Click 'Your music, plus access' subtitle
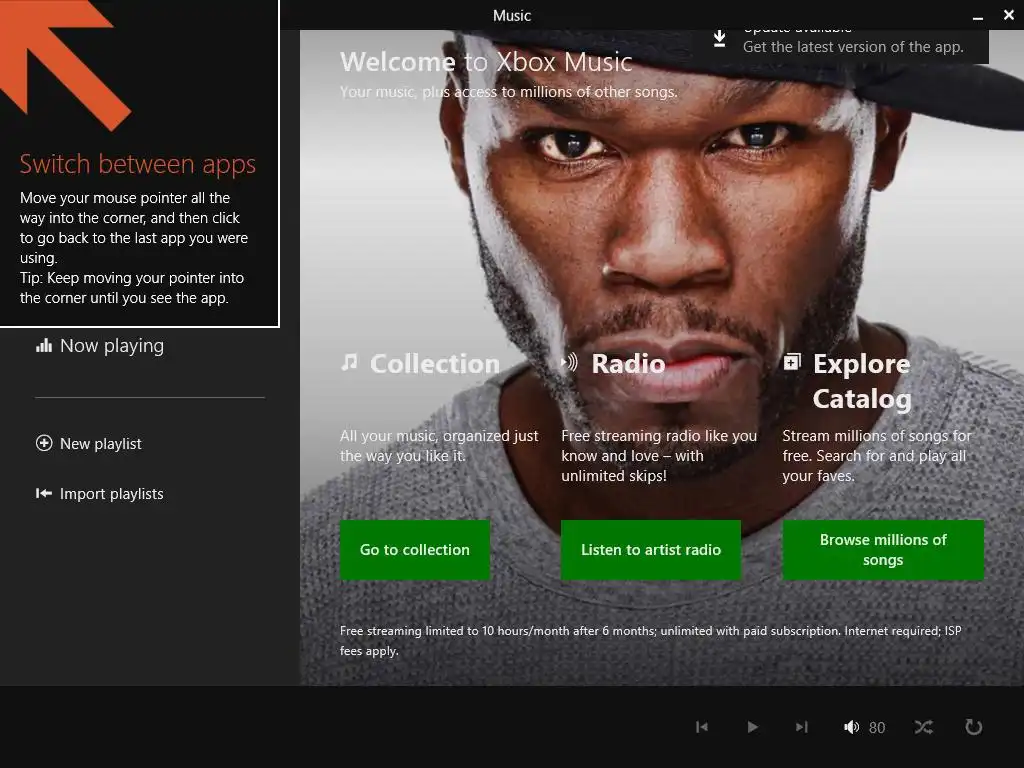This screenshot has height=768, width=1024. pos(509,92)
